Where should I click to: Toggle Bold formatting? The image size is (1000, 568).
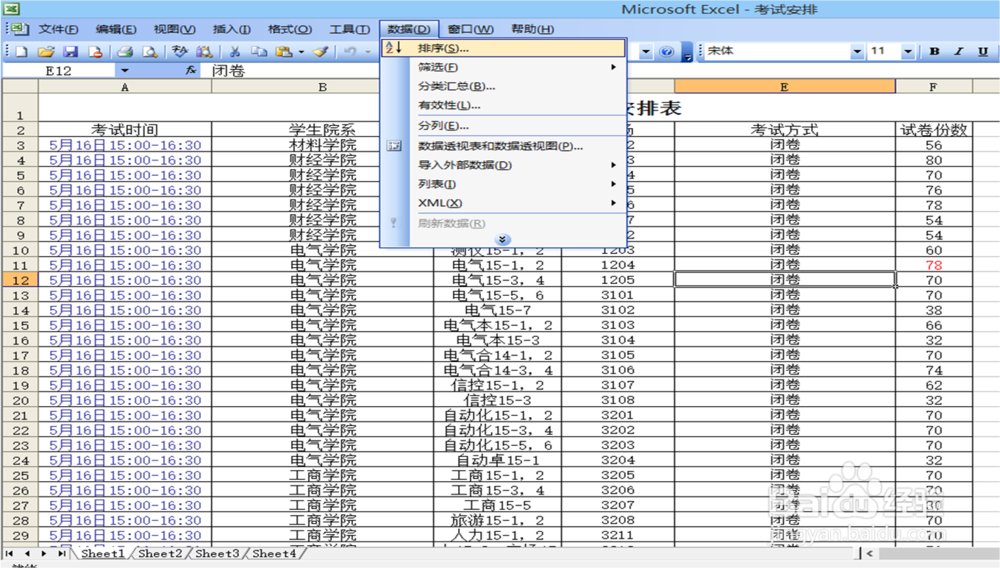[x=934, y=51]
